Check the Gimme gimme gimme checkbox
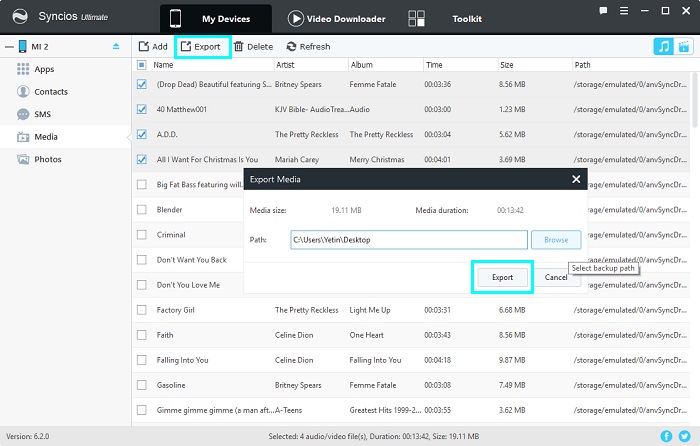The width and height of the screenshot is (700, 446). pos(142,409)
